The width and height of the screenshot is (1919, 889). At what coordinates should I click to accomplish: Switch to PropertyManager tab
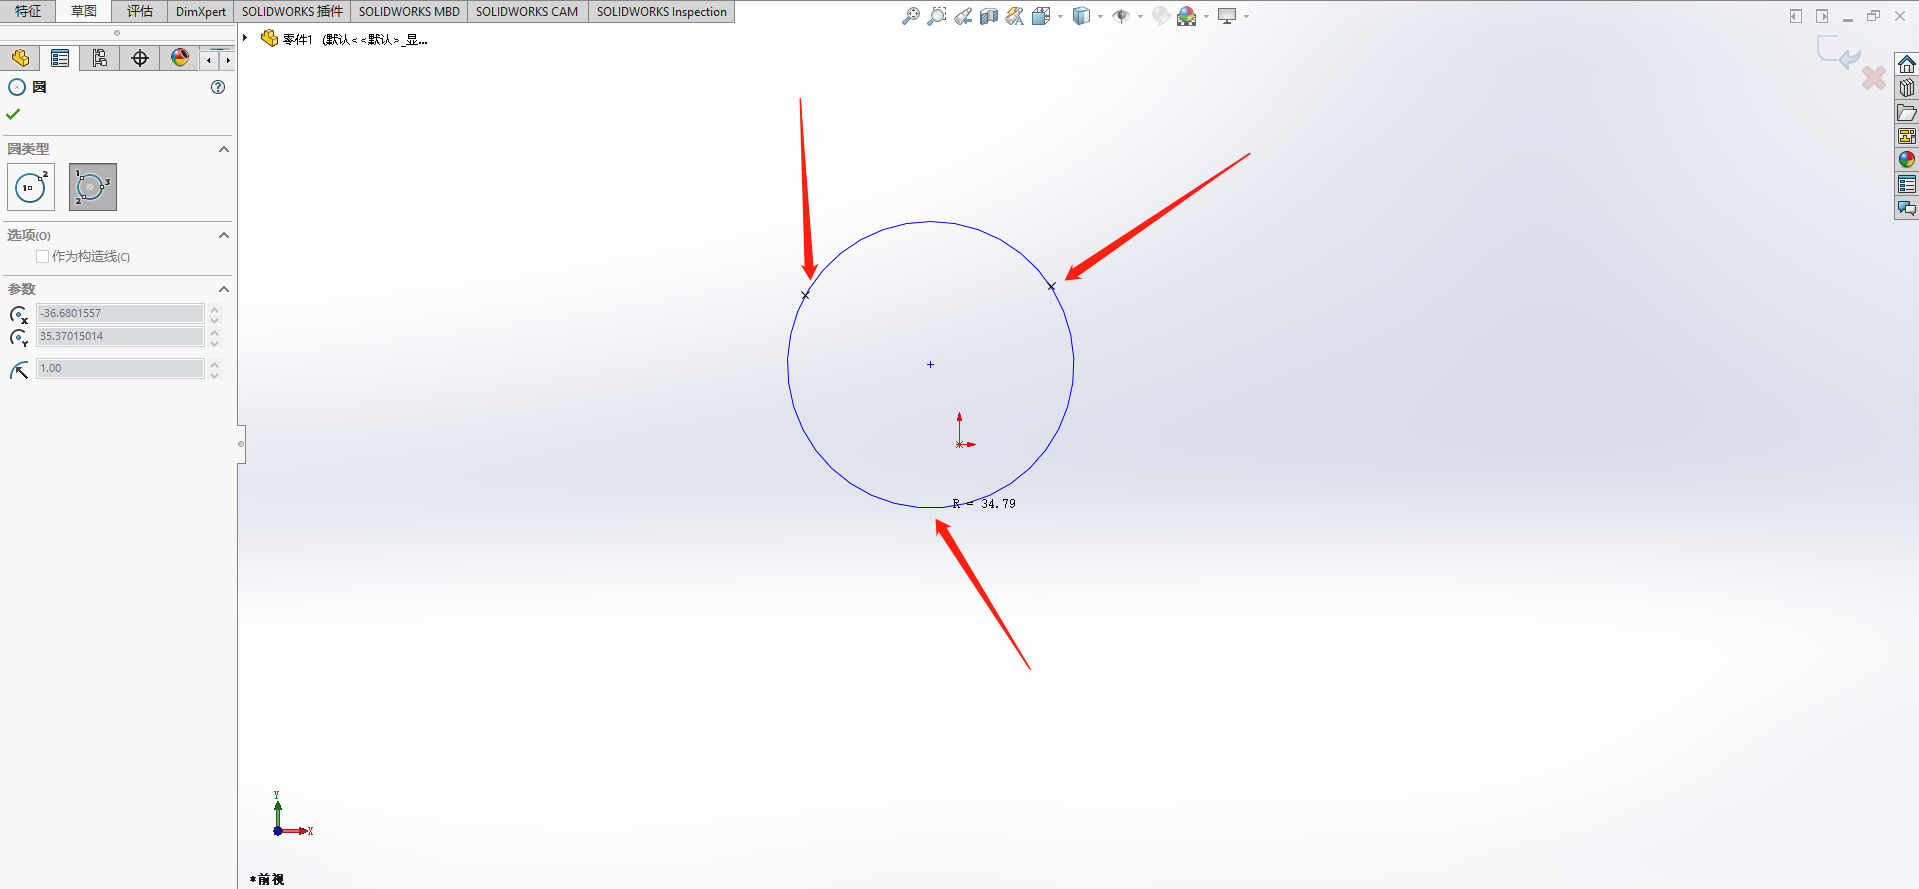pyautogui.click(x=60, y=58)
